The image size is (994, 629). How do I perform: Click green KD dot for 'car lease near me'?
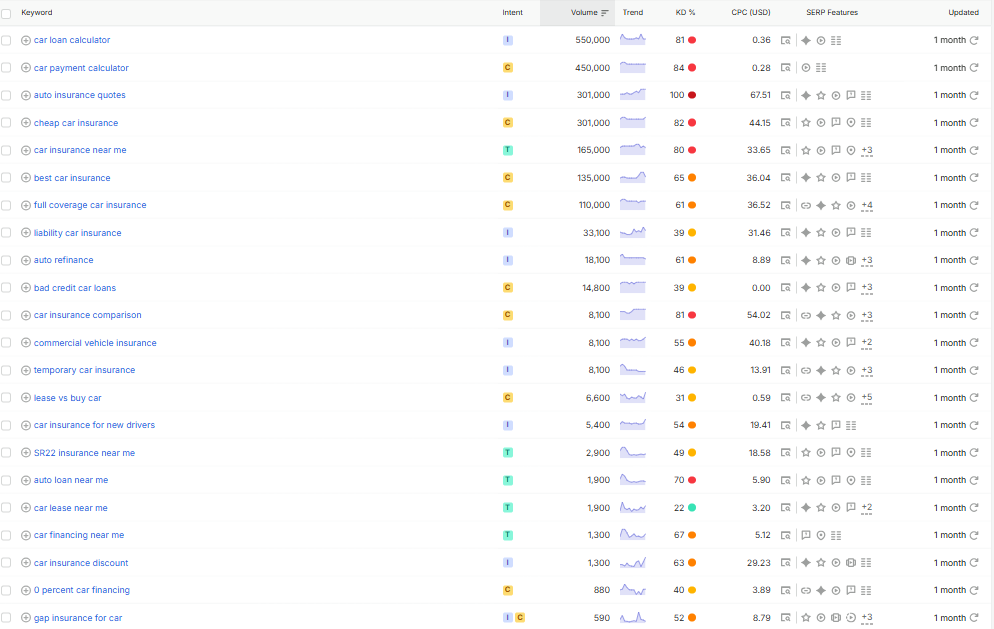point(692,508)
